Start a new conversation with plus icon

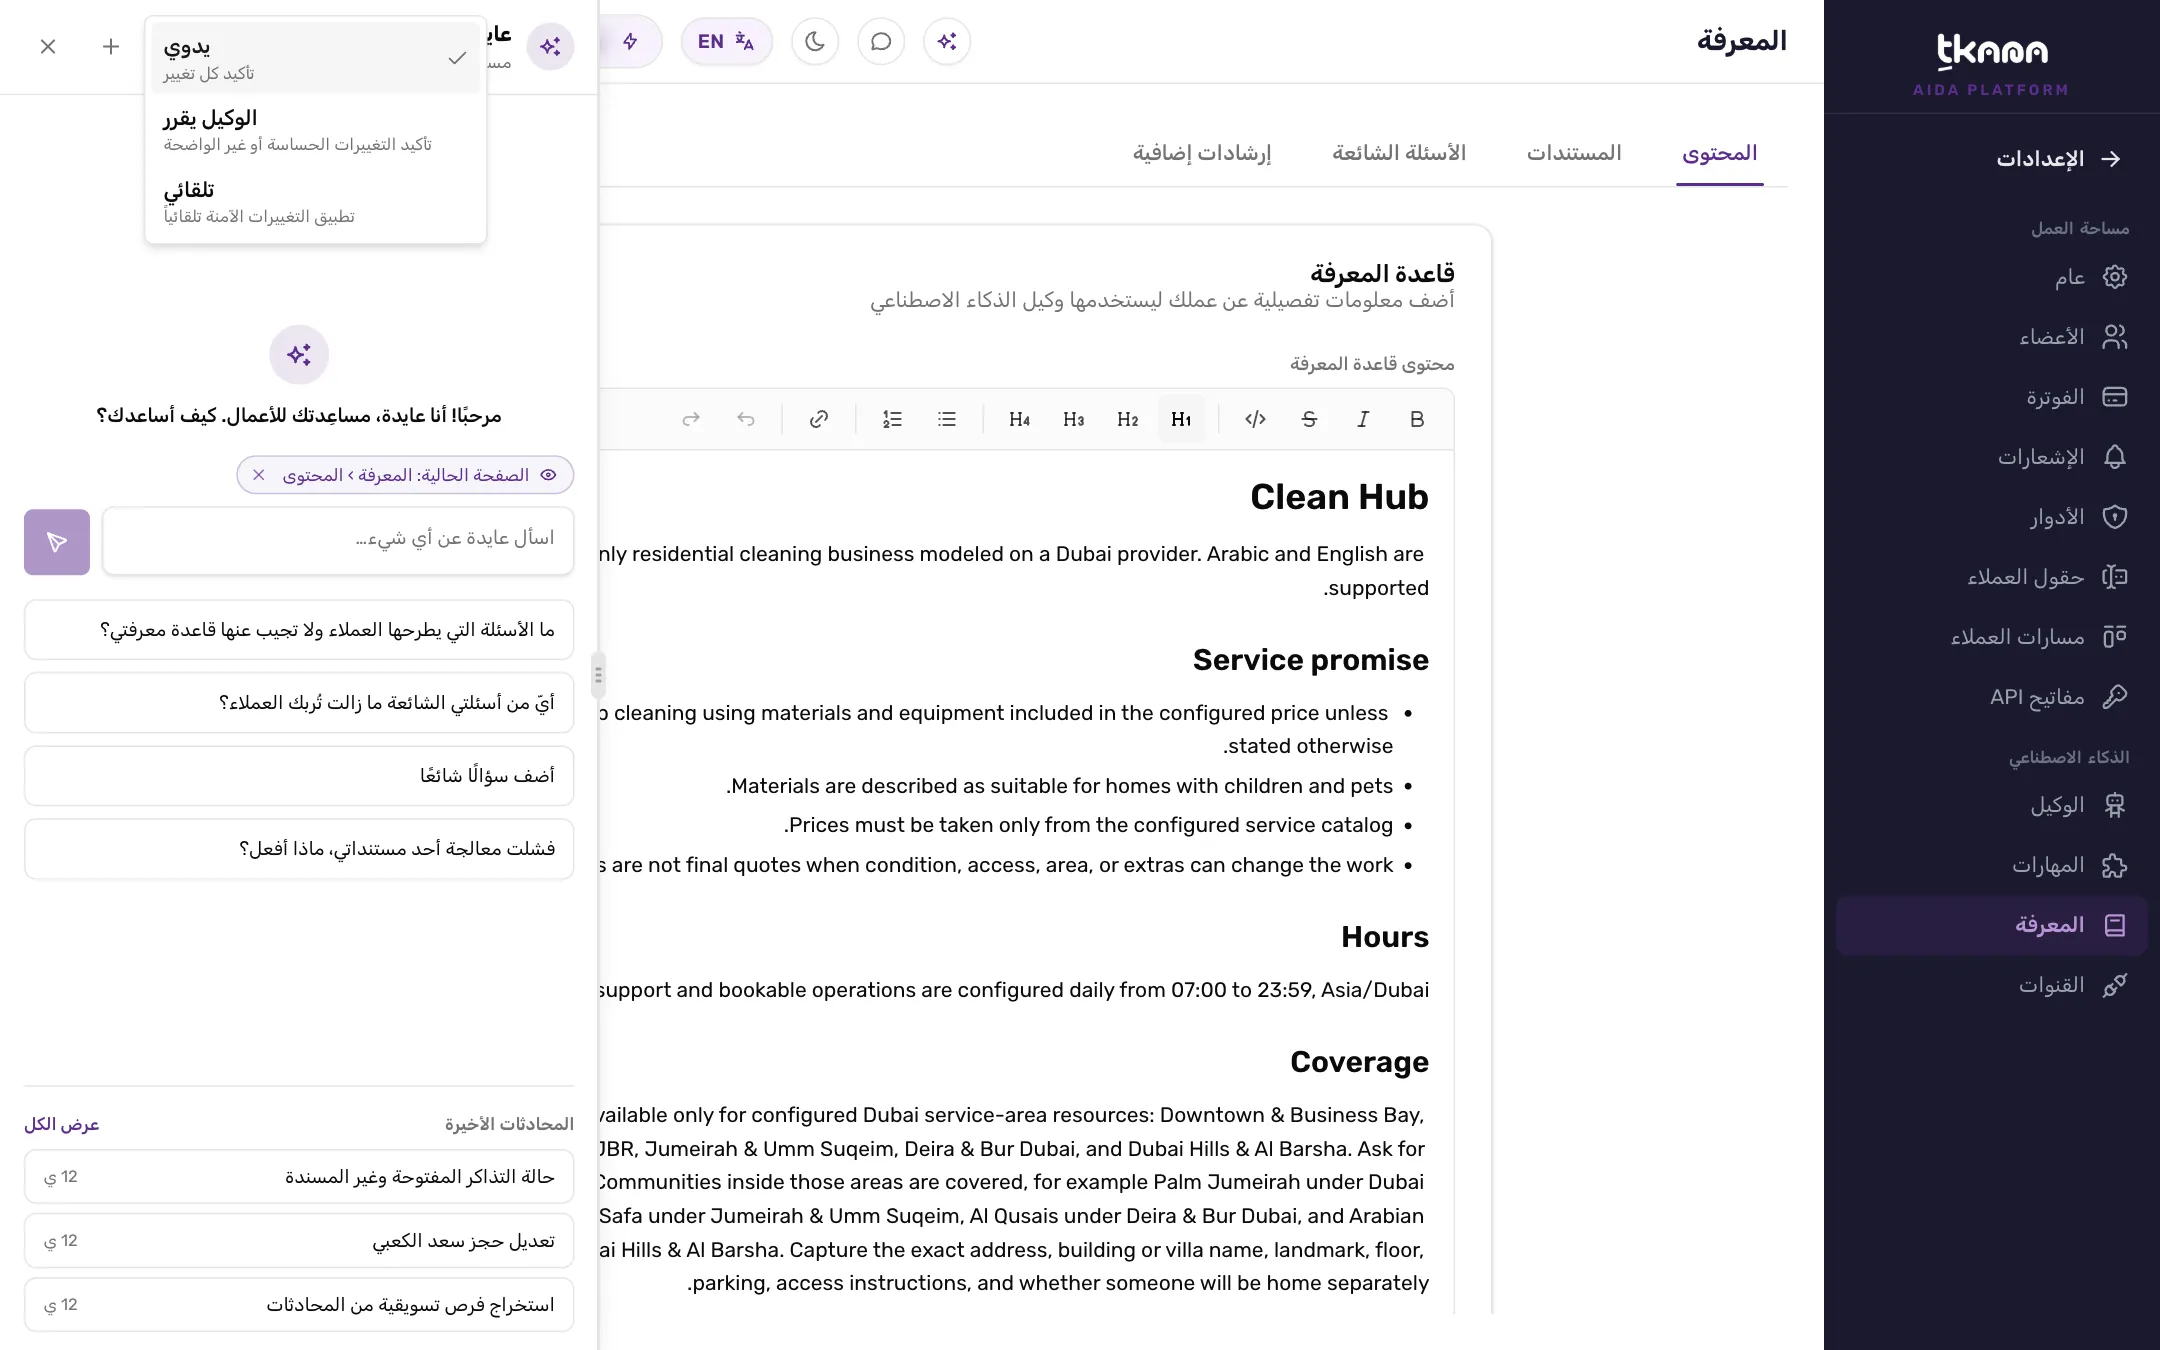111,46
